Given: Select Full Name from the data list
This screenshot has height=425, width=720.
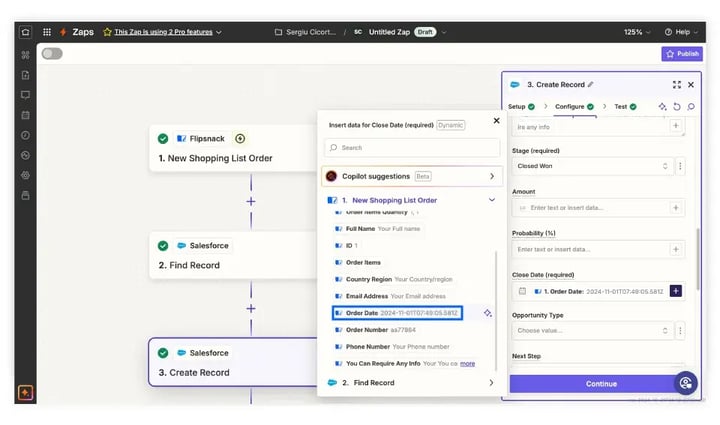Looking at the screenshot, I should pos(377,229).
